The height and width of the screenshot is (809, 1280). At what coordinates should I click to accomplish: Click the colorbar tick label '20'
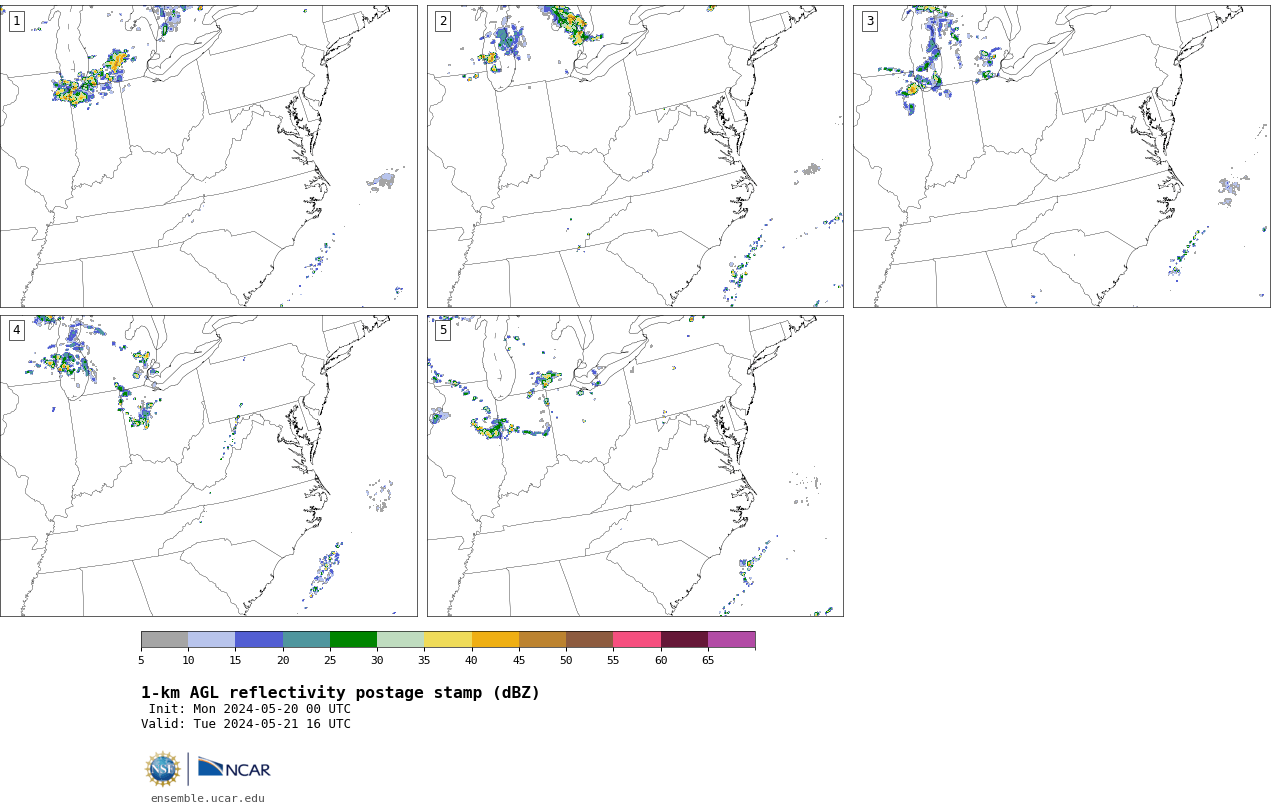click(283, 660)
